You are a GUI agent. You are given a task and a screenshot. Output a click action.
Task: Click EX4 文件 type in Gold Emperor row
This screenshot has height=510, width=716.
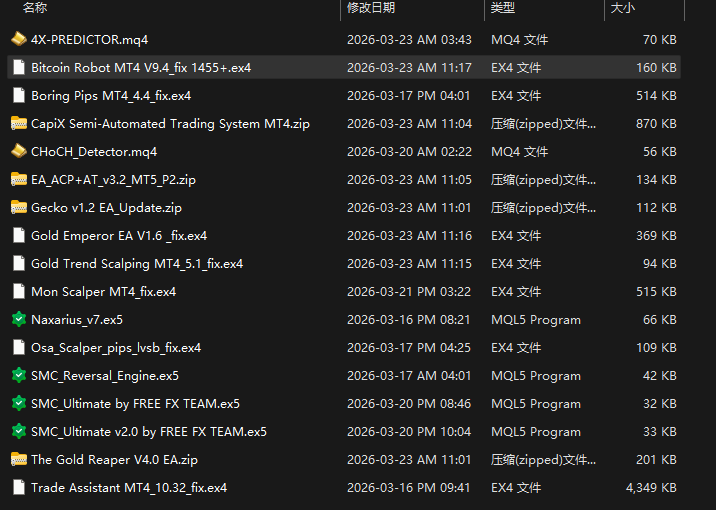[516, 236]
